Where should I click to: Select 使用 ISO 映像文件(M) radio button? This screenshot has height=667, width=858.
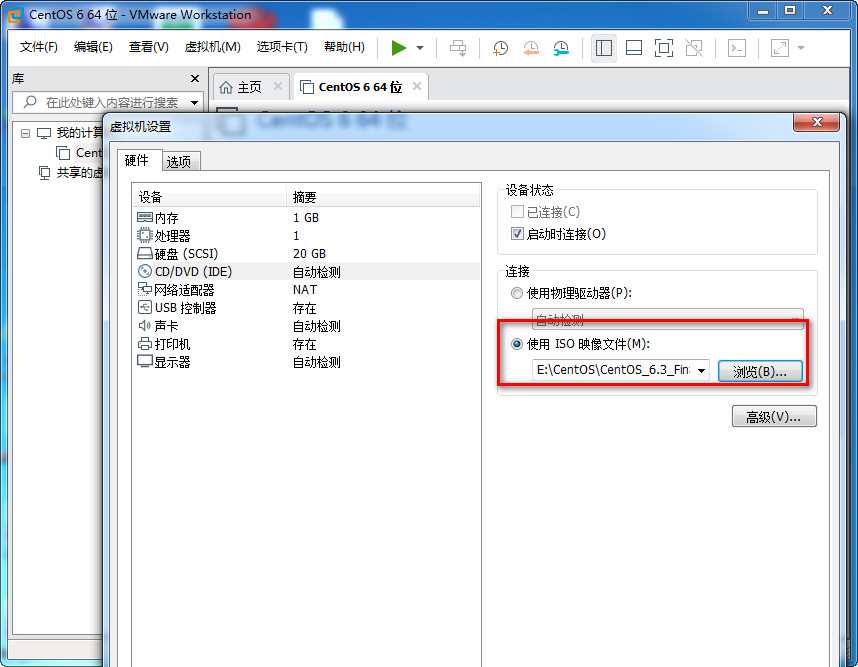pos(517,344)
